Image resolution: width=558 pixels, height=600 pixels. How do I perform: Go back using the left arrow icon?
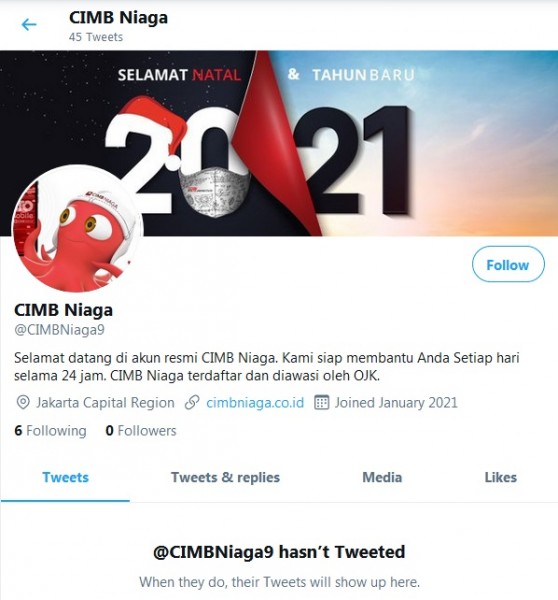point(29,25)
